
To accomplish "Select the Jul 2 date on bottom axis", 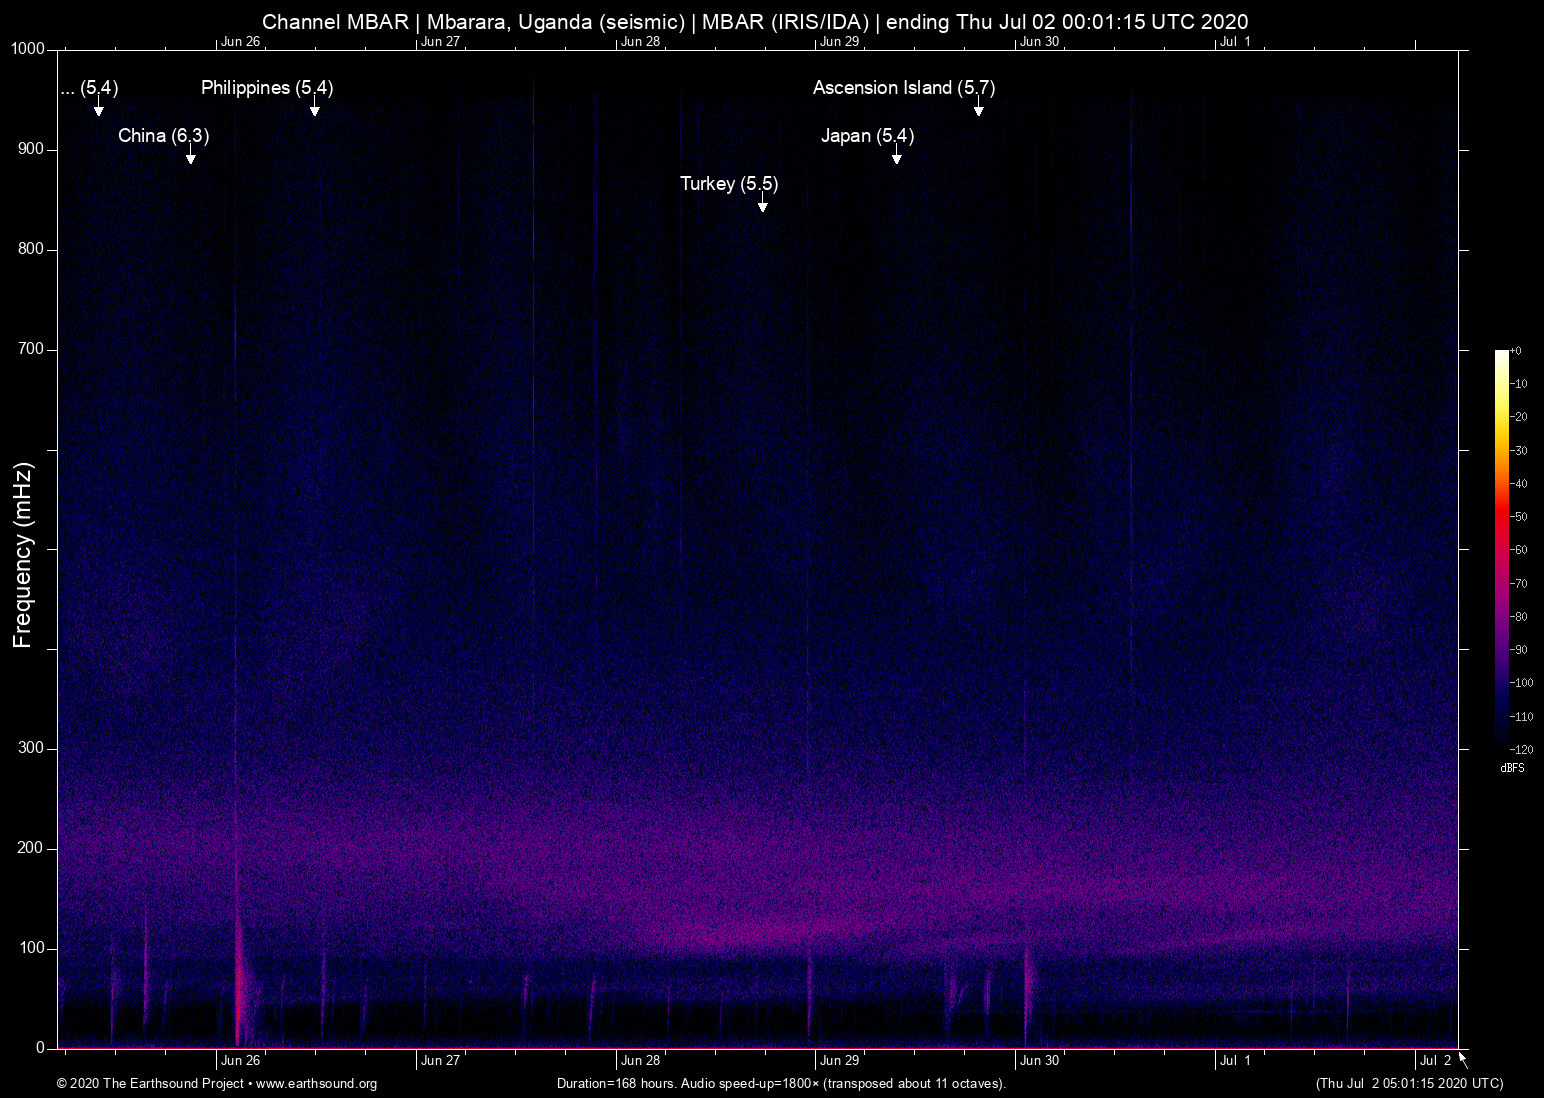I will tap(1434, 1061).
